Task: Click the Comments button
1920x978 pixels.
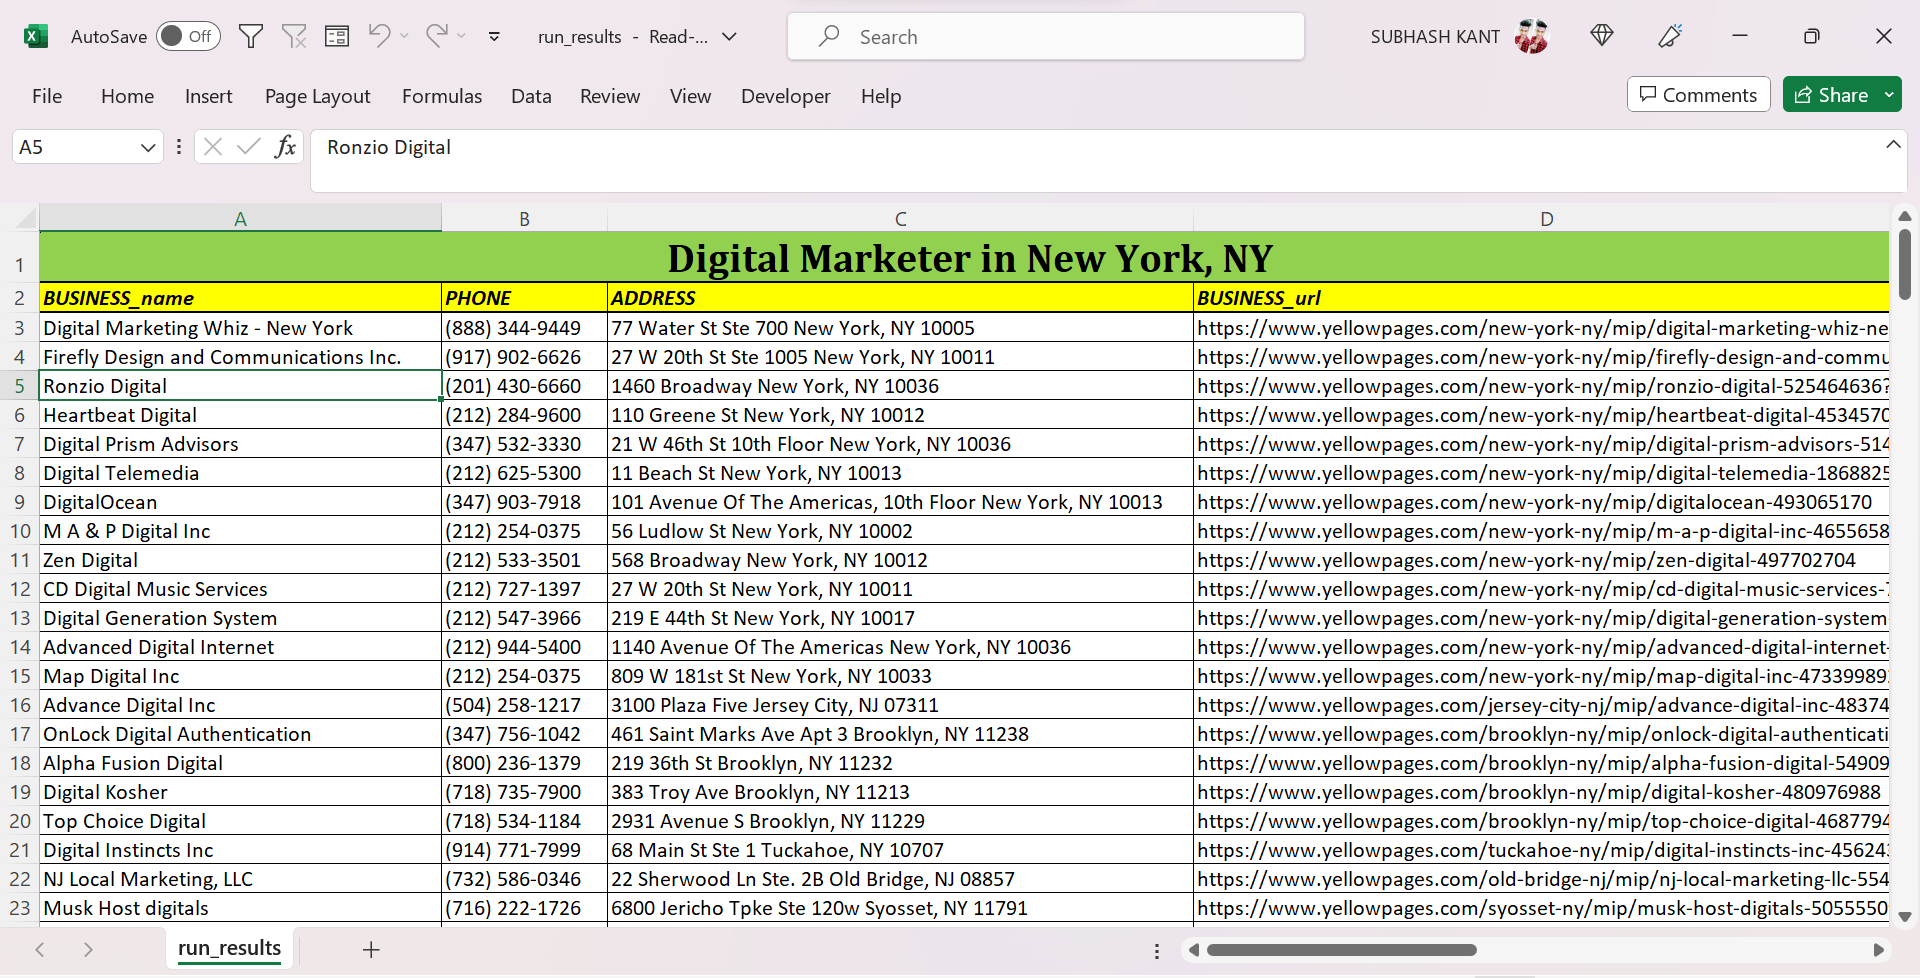Action: click(x=1698, y=95)
